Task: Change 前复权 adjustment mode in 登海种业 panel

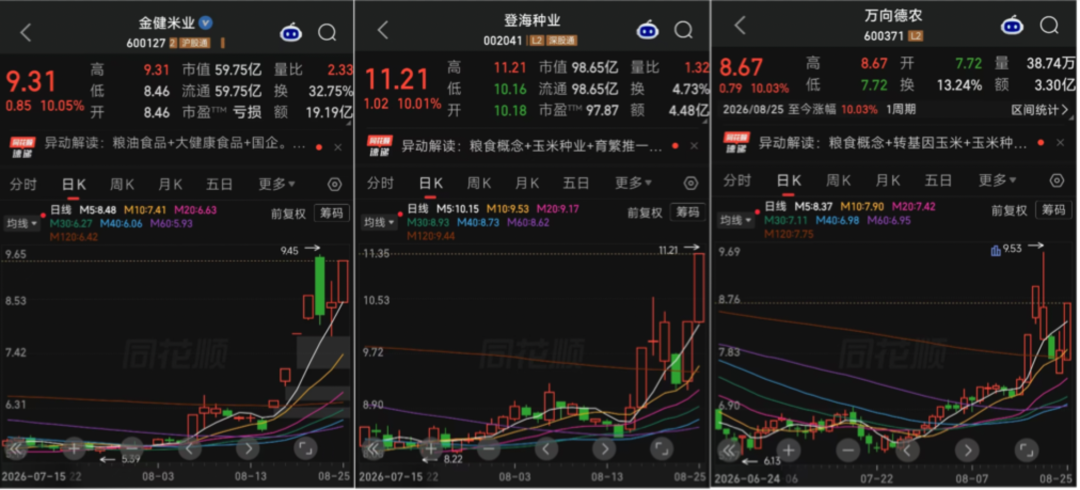Action: [645, 212]
